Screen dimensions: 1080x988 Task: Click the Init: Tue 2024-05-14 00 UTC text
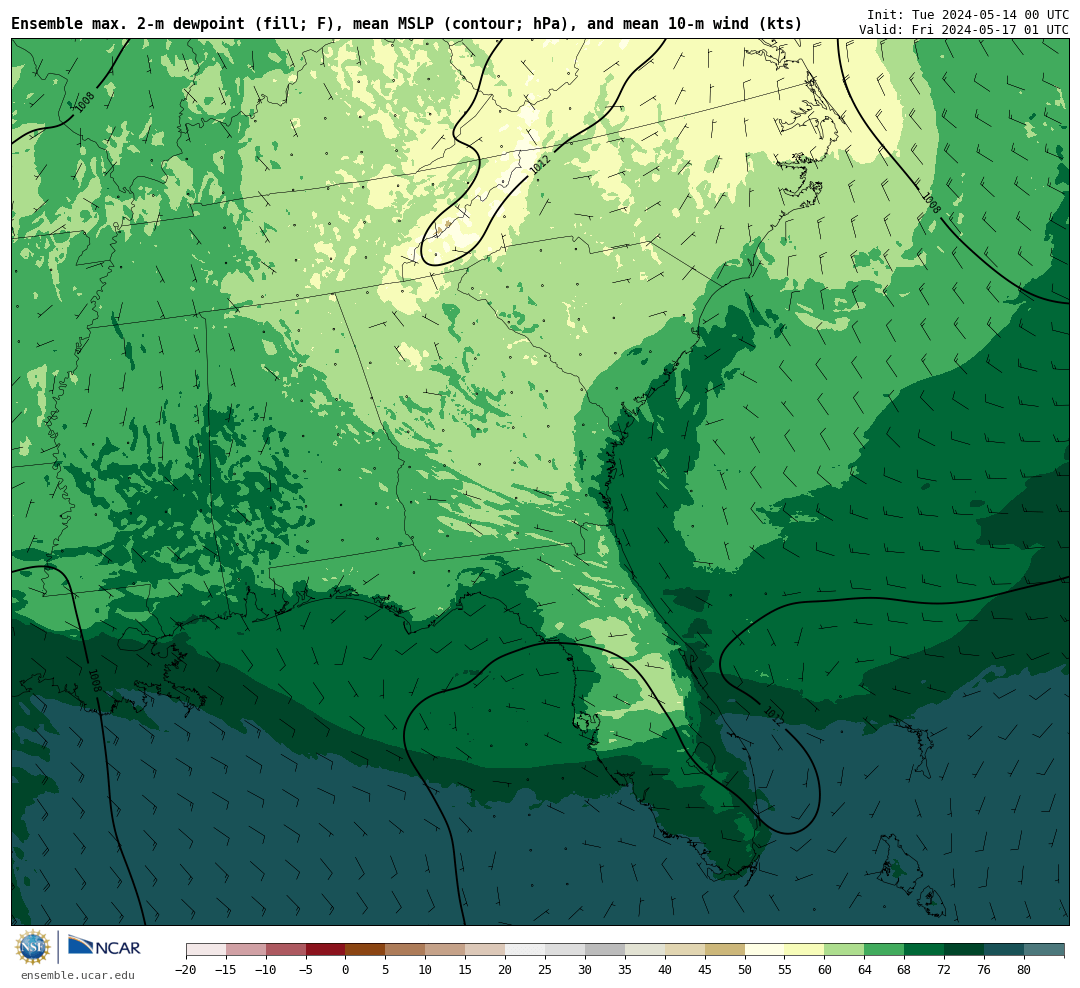pyautogui.click(x=967, y=14)
